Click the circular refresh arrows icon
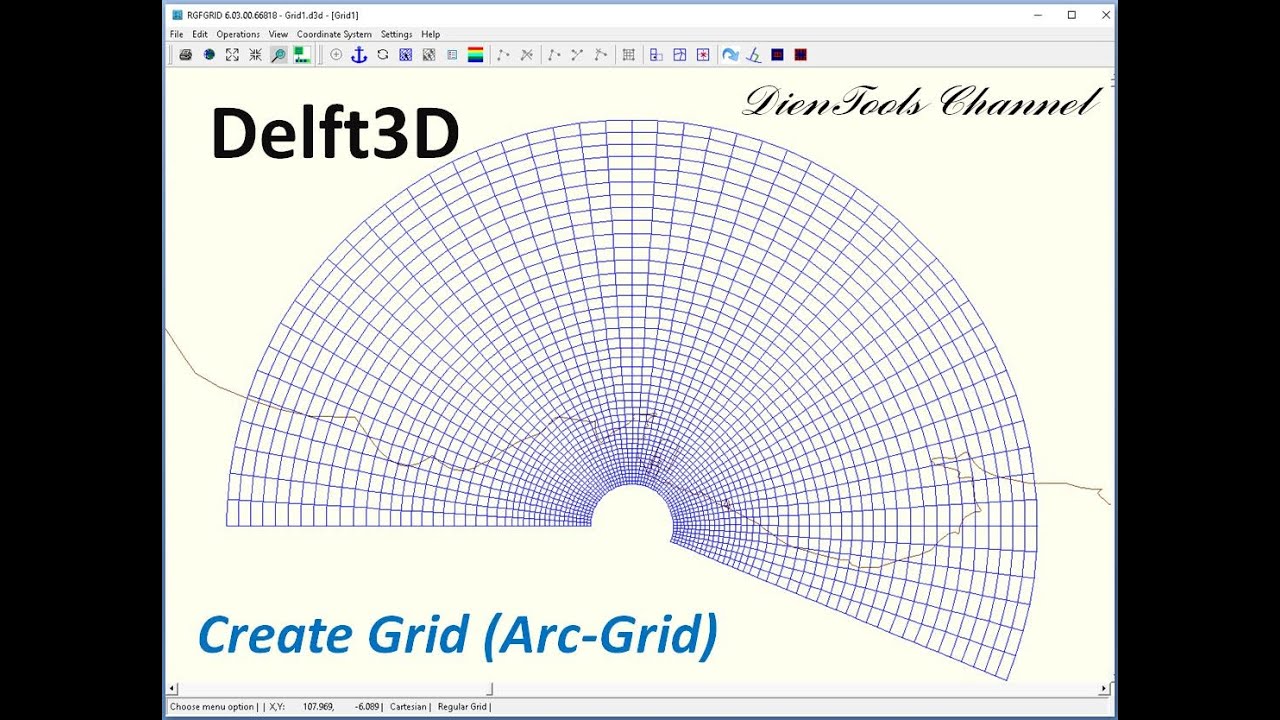Screen dimensions: 1280x720 382,55
